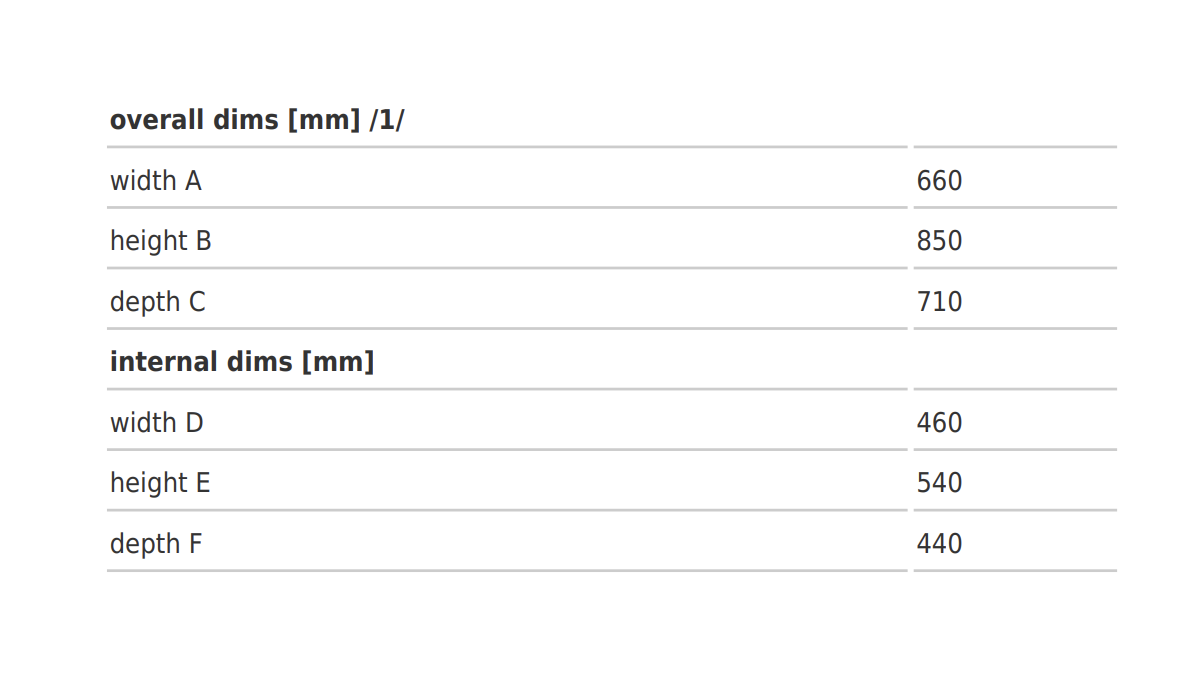Click the width D value 460
This screenshot has width=1180, height=686.
click(x=939, y=423)
